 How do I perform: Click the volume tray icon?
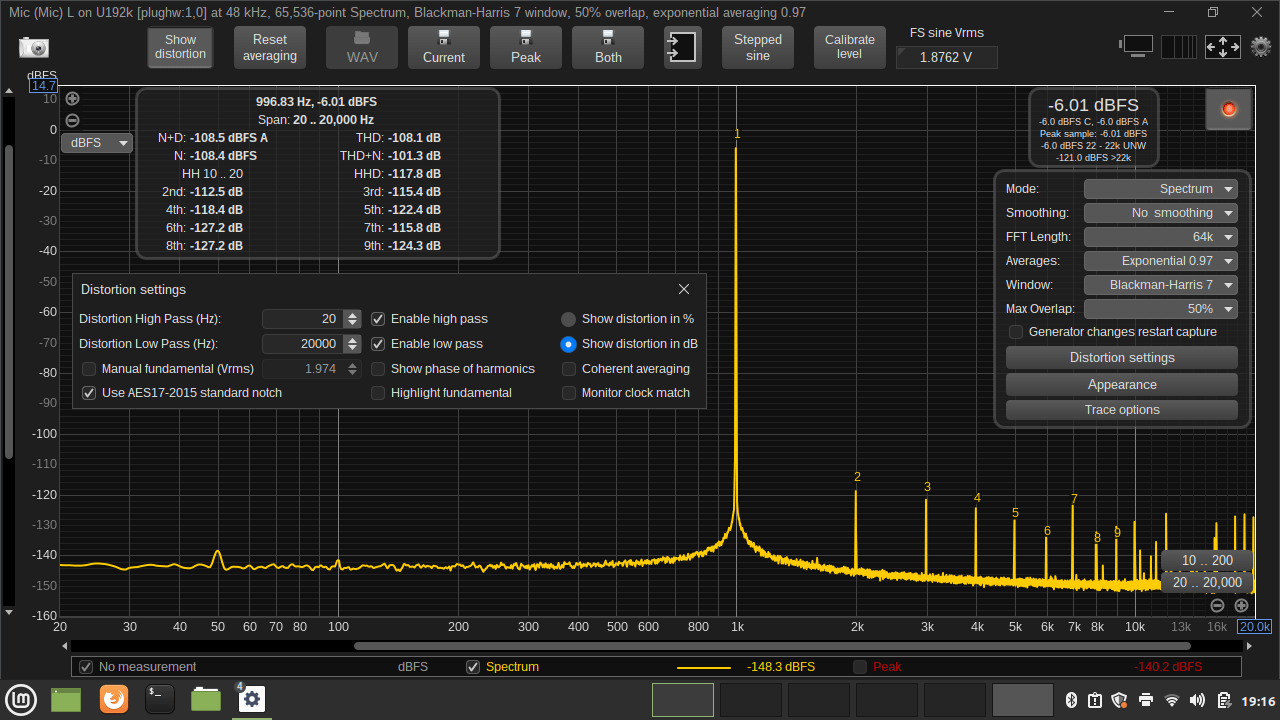[x=1198, y=700]
